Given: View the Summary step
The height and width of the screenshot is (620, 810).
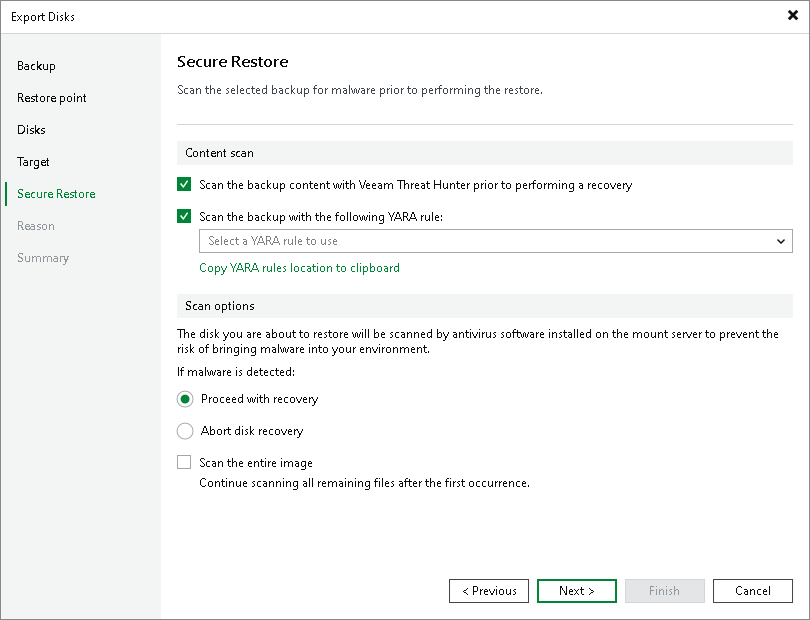Looking at the screenshot, I should (x=43, y=258).
